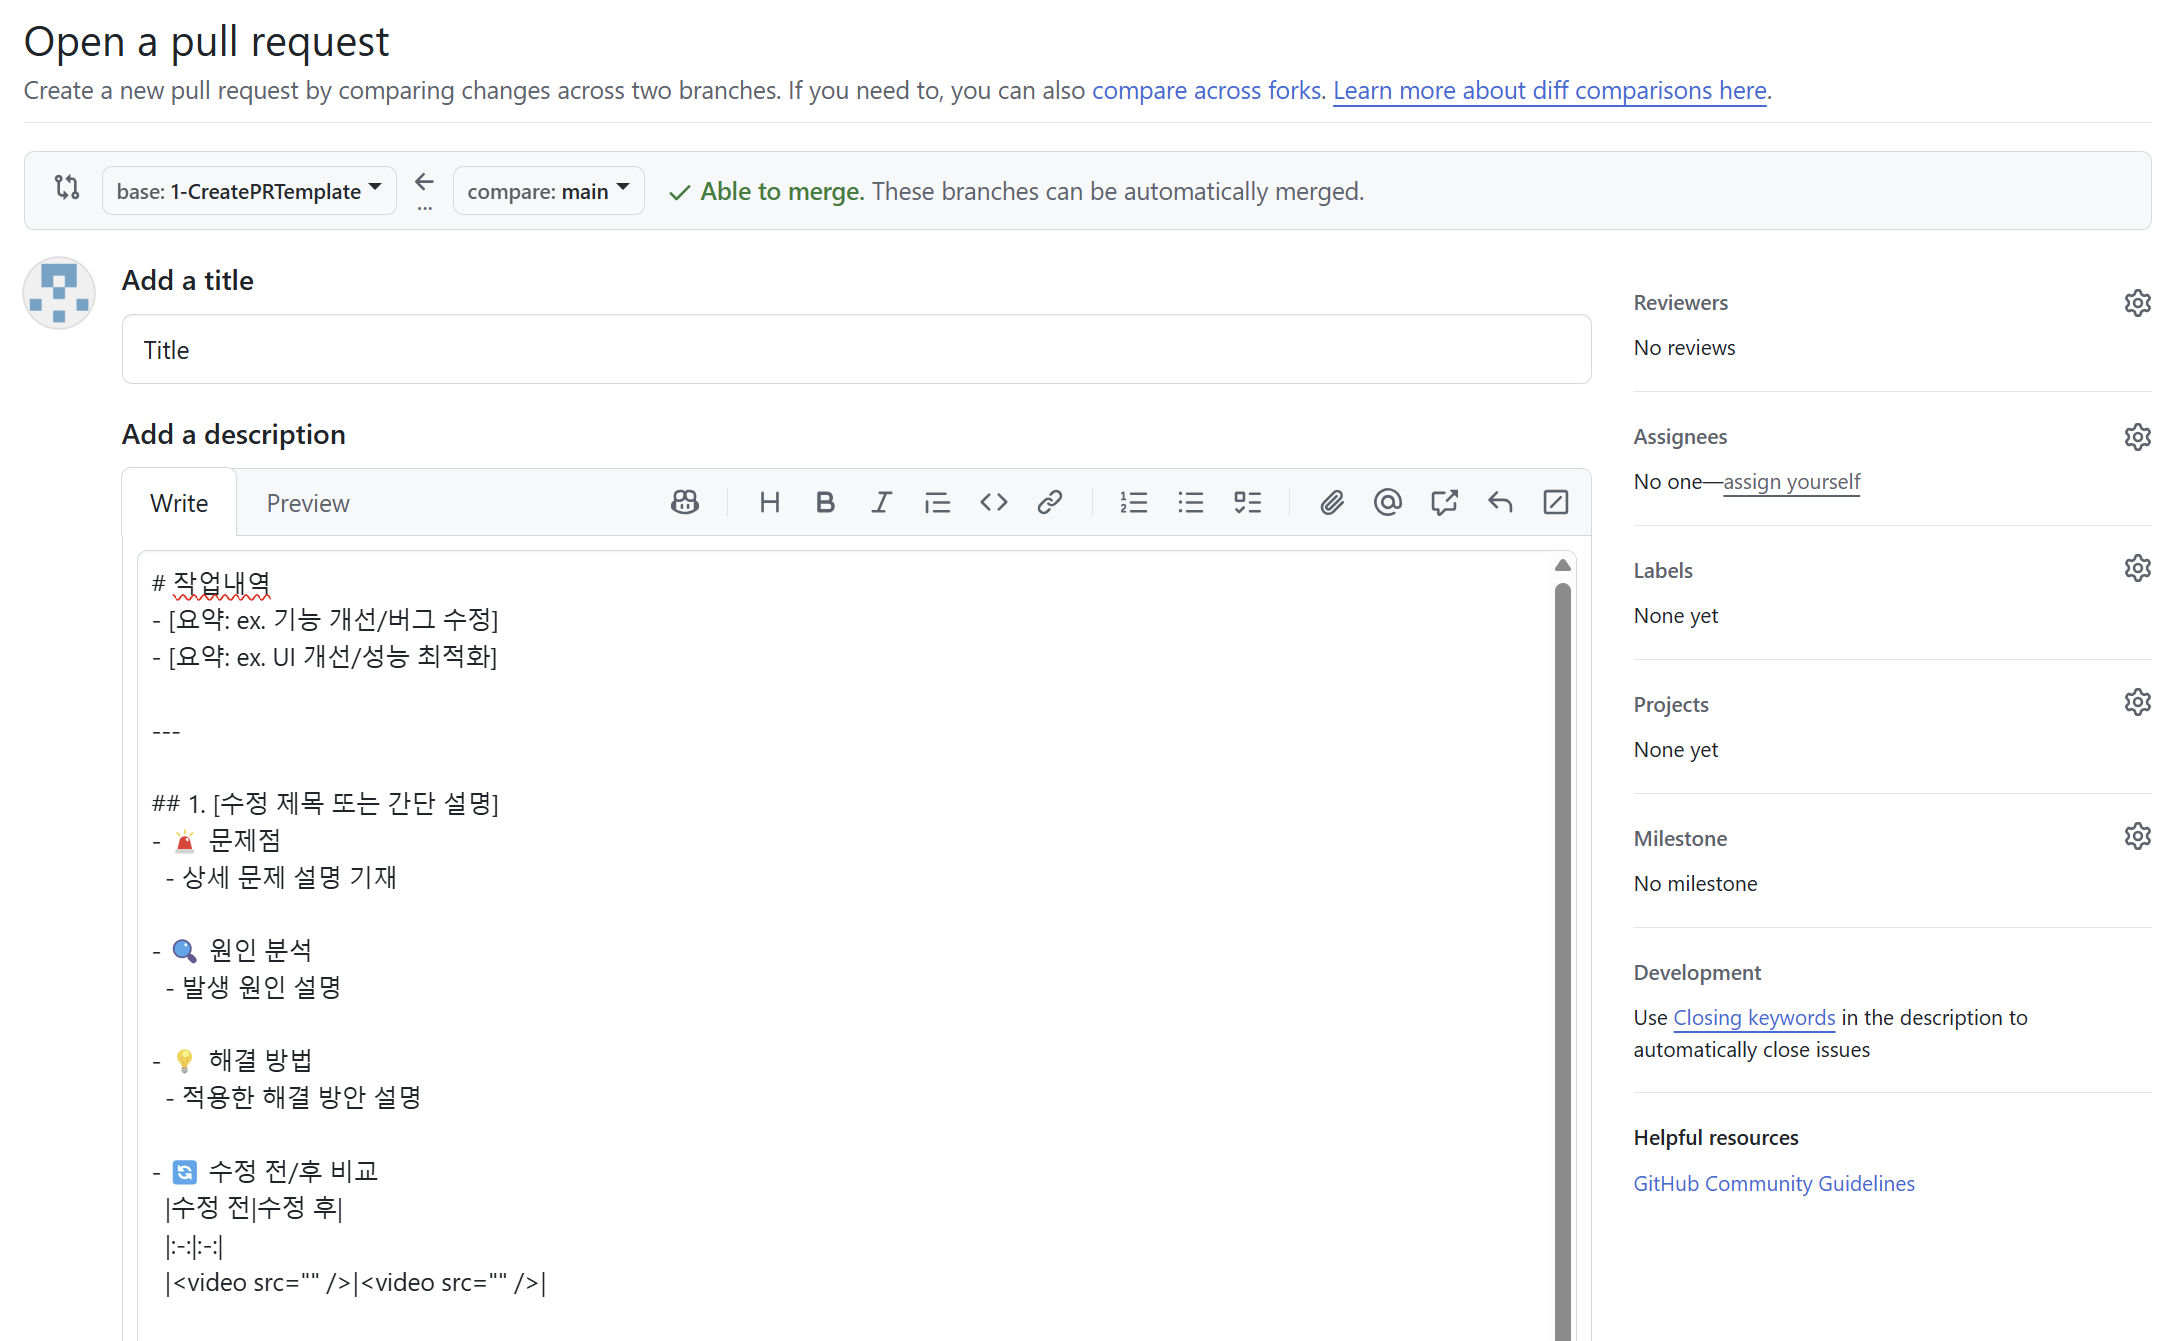Screen dimensions: 2176x1341
Task: Click the assign yourself link
Action: click(1791, 482)
